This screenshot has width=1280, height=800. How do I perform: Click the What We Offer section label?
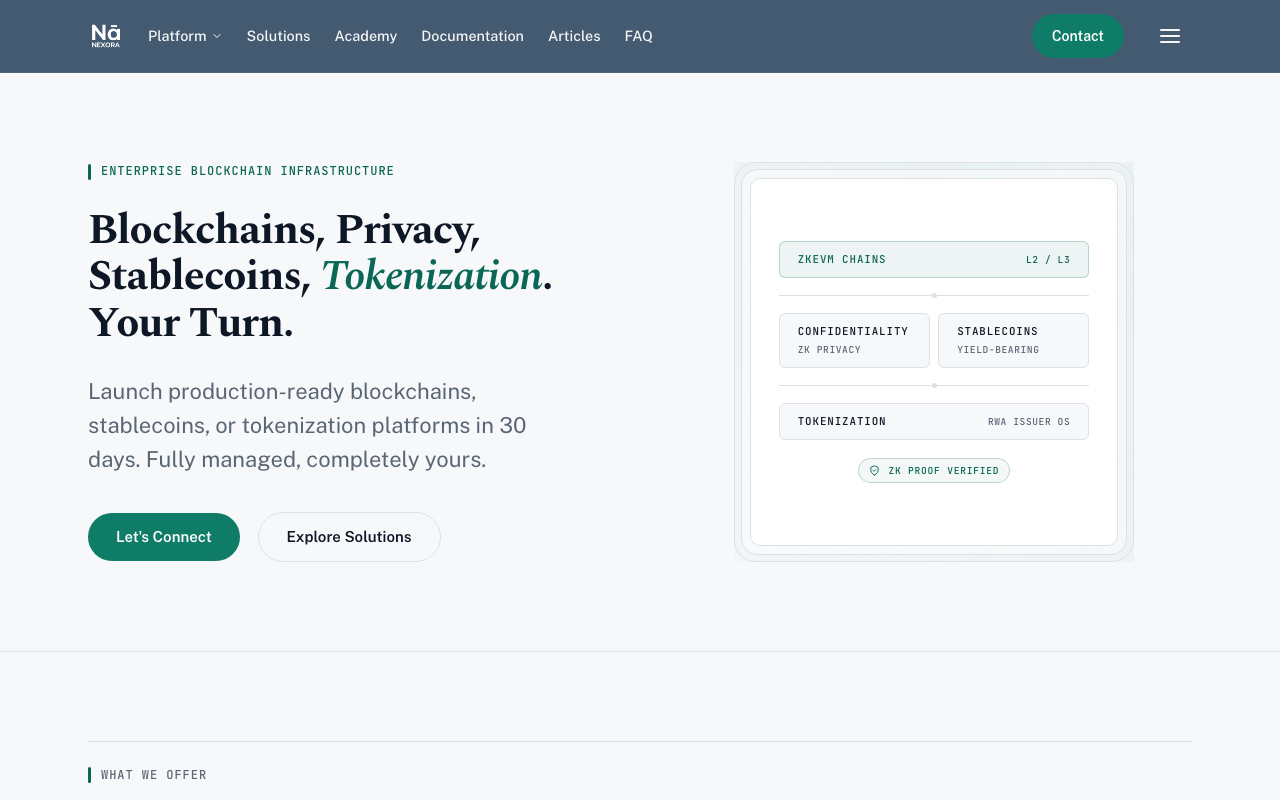(x=154, y=775)
